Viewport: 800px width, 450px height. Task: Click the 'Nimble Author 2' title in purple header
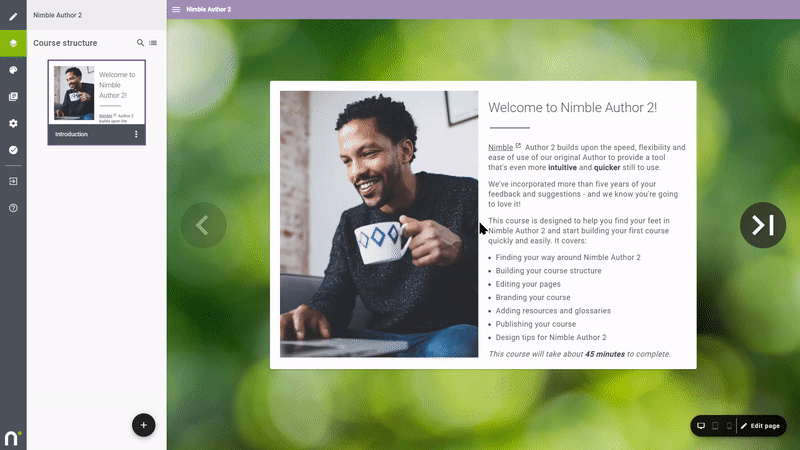(209, 9)
